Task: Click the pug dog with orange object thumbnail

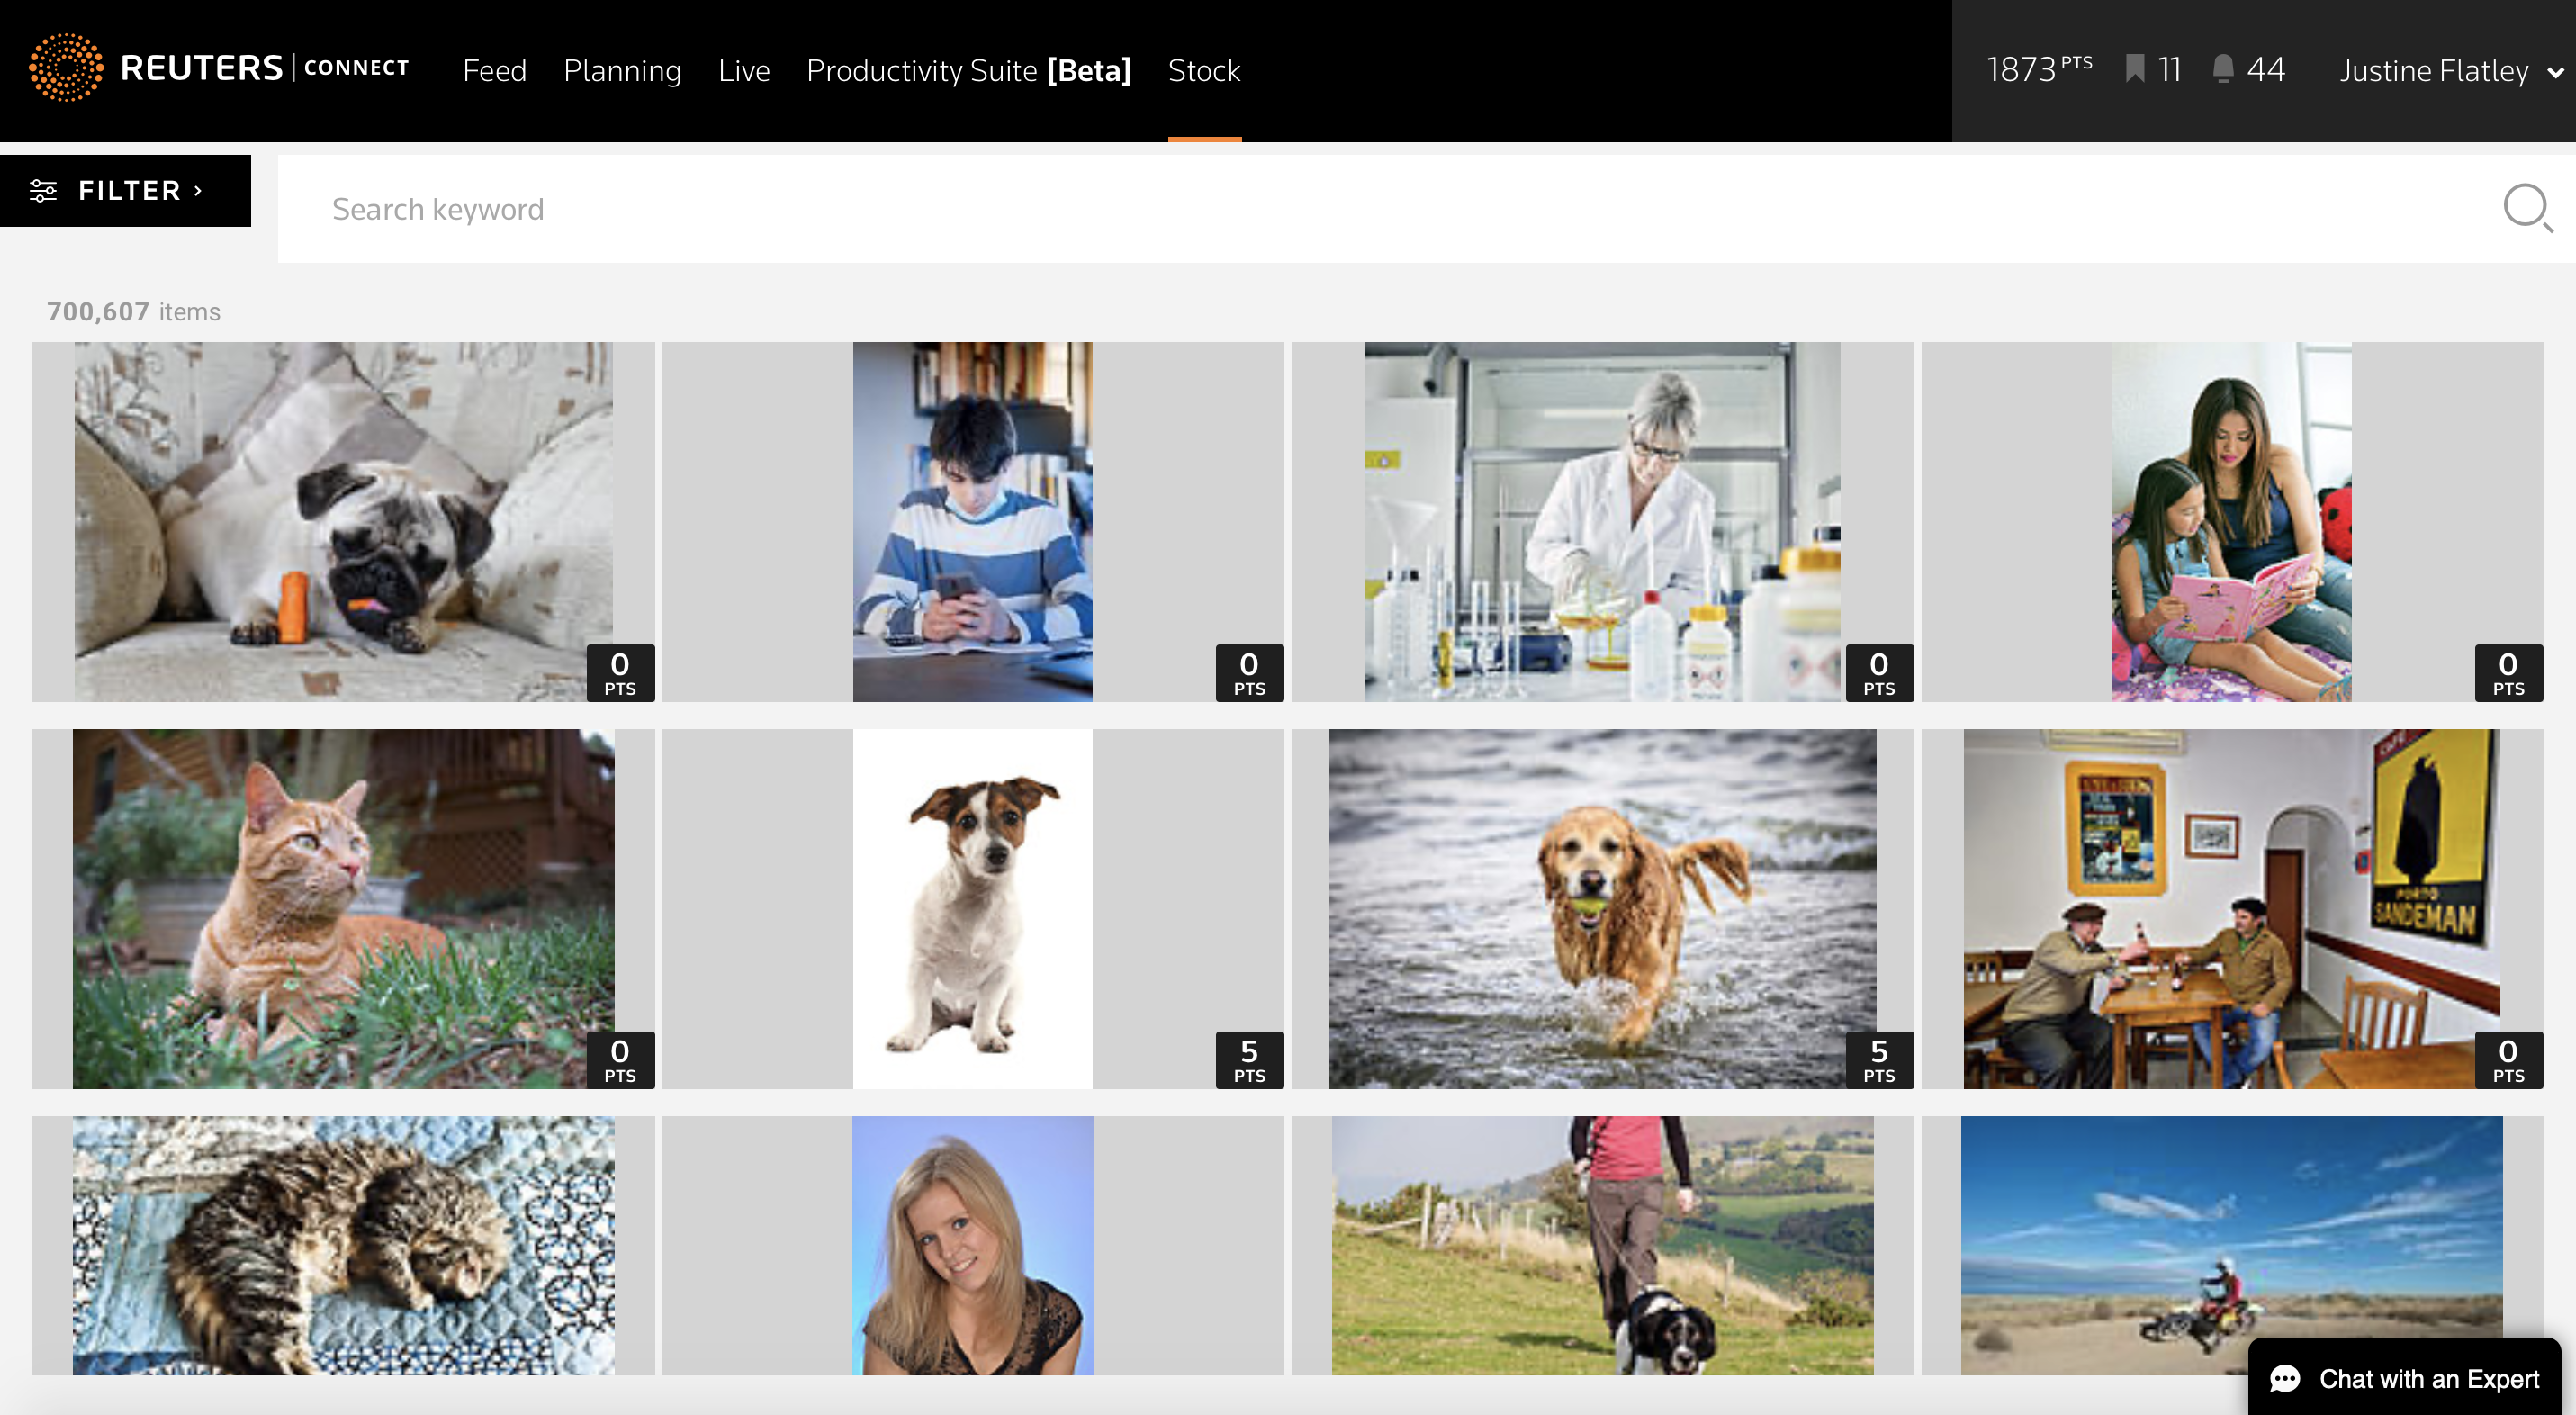Action: pyautogui.click(x=341, y=523)
